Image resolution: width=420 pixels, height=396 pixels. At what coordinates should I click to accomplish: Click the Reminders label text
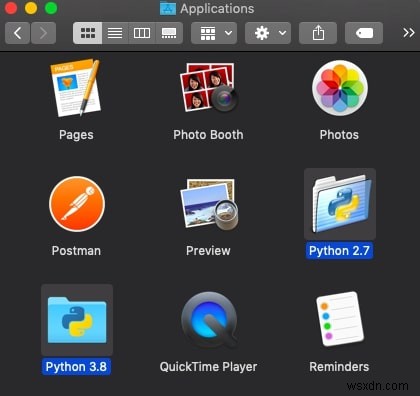pos(339,367)
